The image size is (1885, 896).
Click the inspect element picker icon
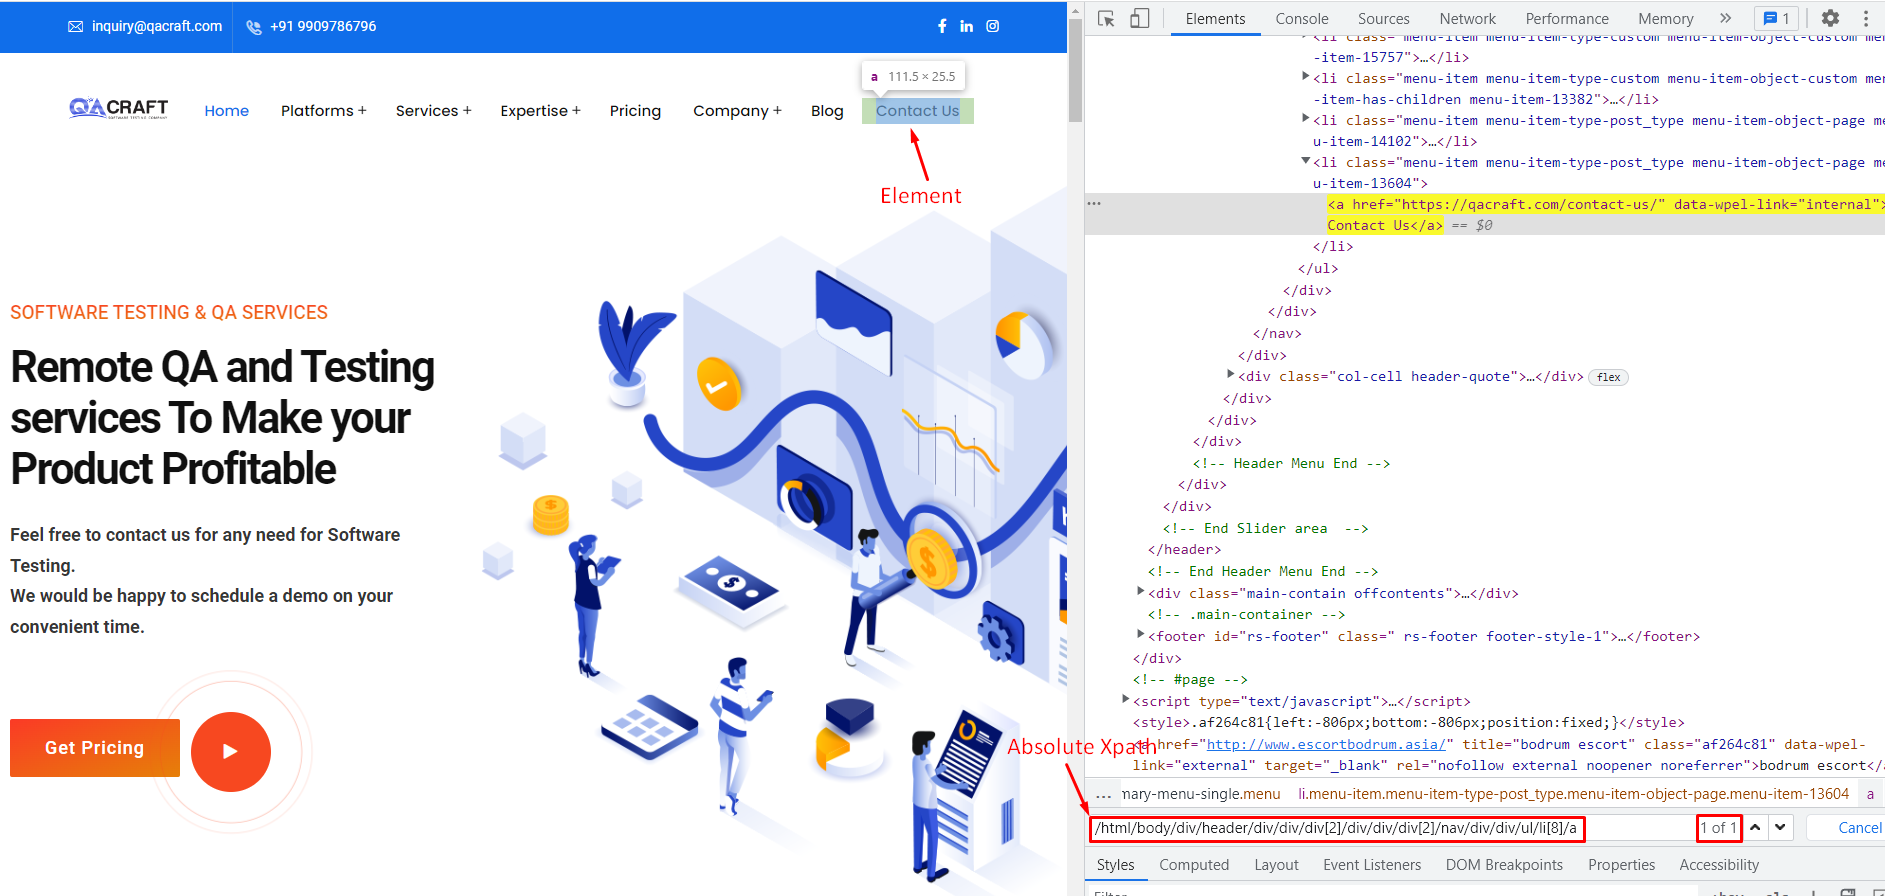click(x=1106, y=19)
